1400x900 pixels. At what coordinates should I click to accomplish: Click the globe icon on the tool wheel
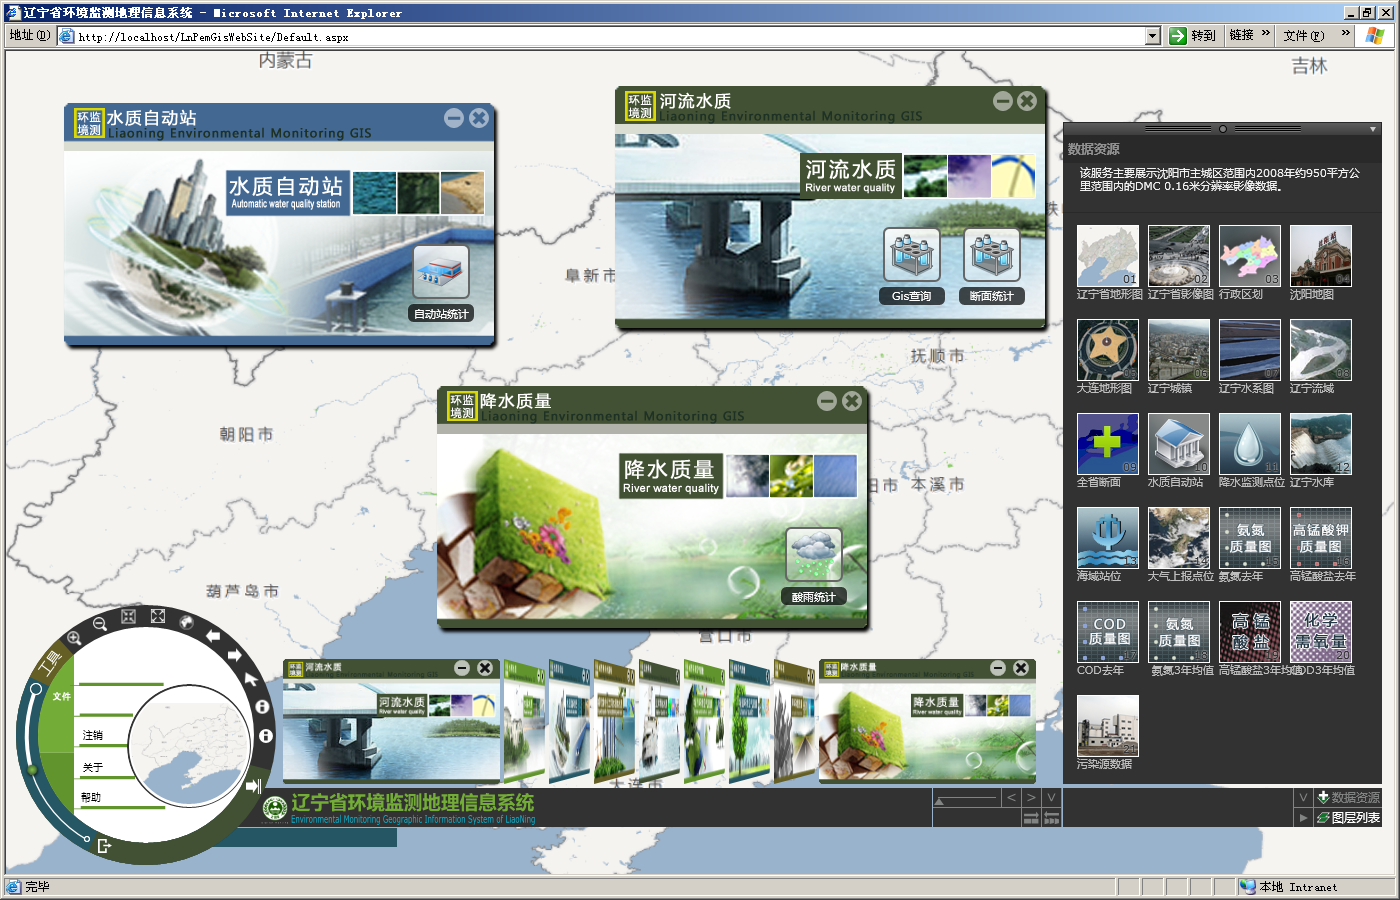186,622
